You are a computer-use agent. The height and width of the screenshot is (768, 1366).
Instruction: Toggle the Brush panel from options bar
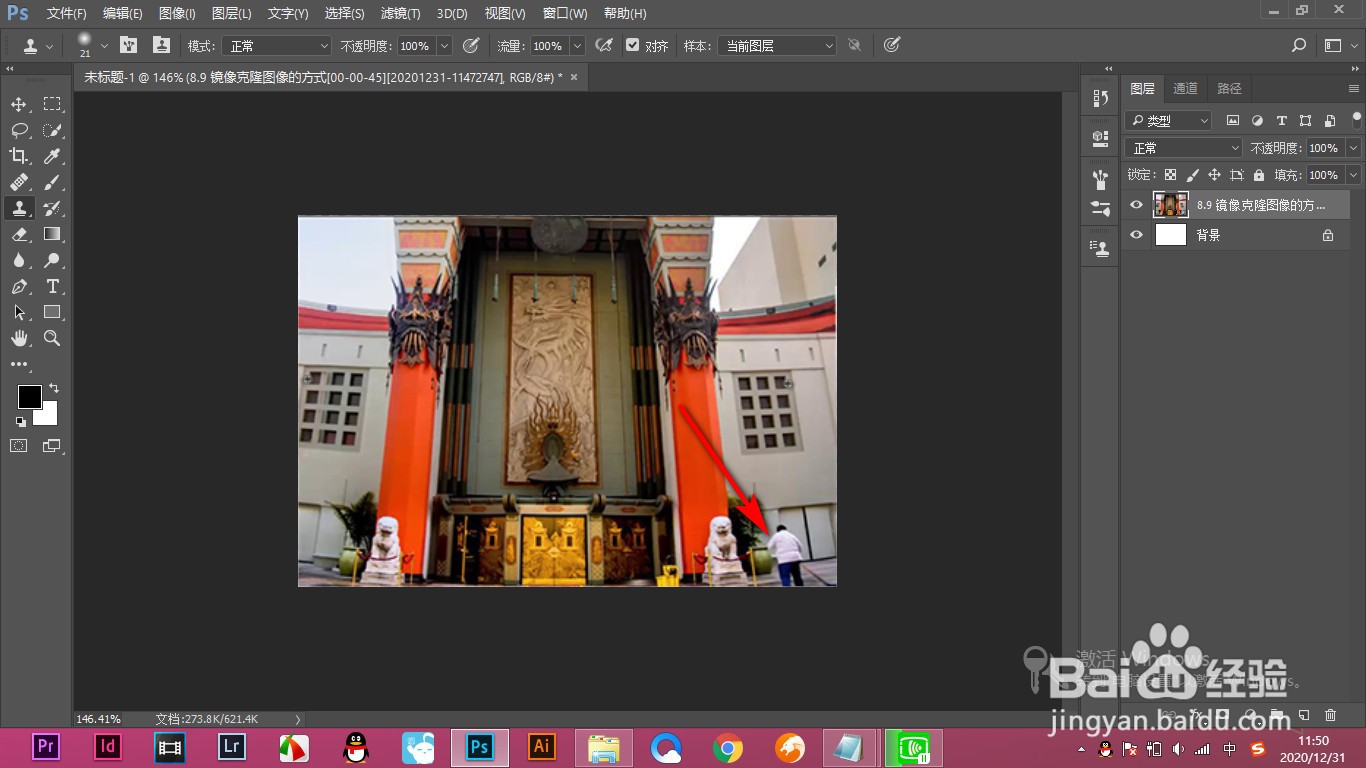[128, 45]
